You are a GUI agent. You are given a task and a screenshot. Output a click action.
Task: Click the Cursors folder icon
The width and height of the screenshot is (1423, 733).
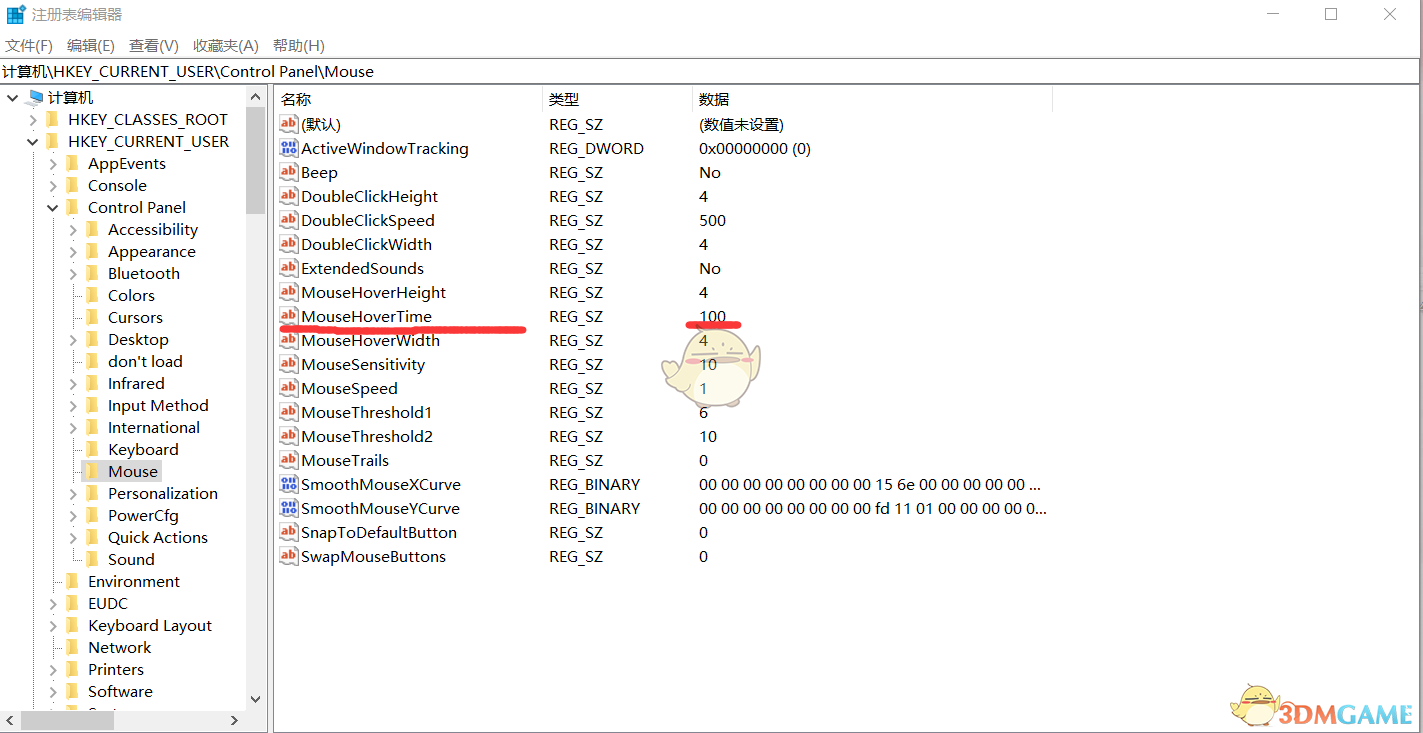(x=93, y=317)
